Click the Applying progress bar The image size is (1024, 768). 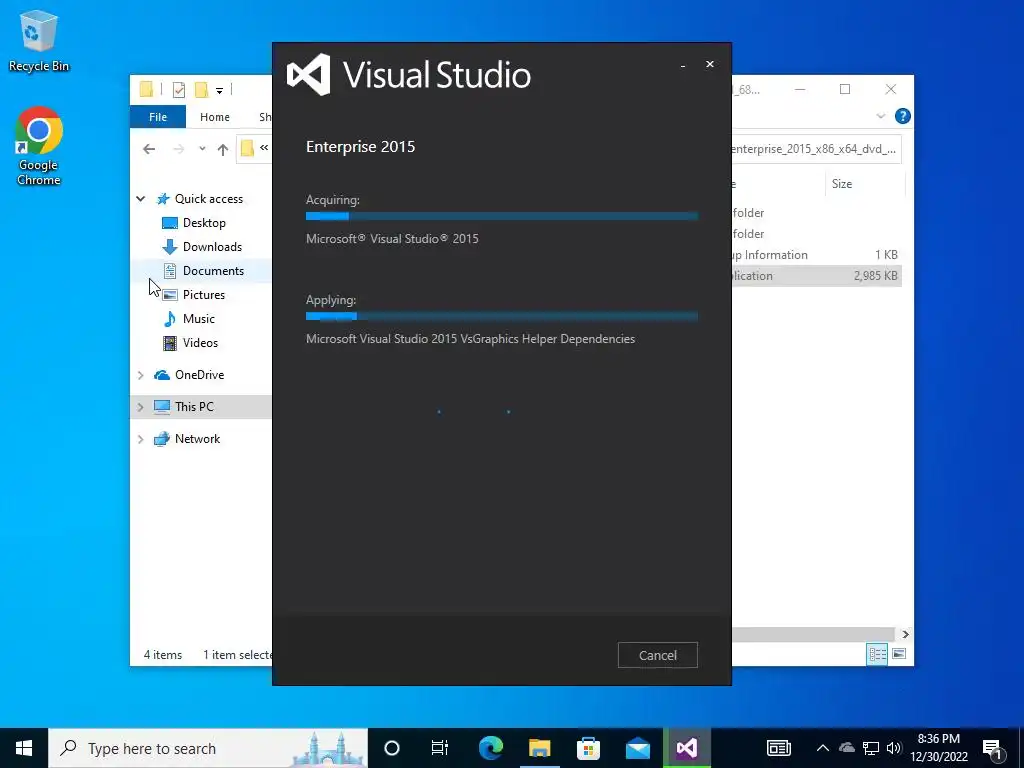coord(502,316)
